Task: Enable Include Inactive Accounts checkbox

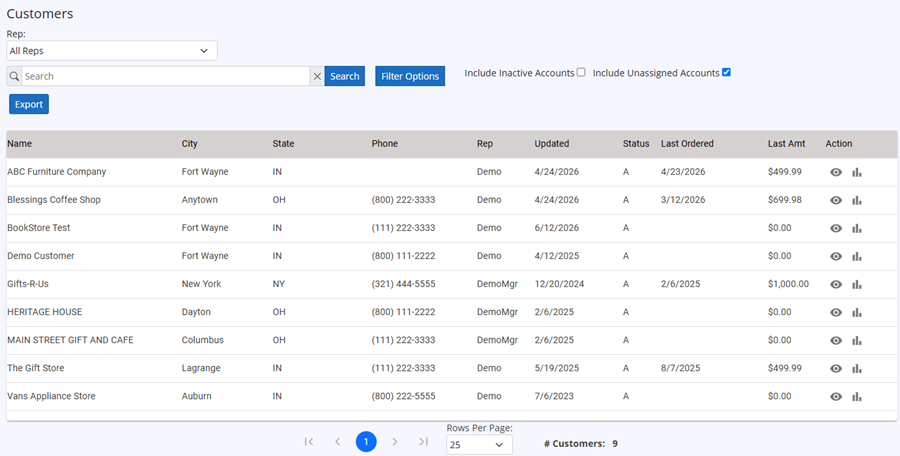Action: click(x=581, y=72)
